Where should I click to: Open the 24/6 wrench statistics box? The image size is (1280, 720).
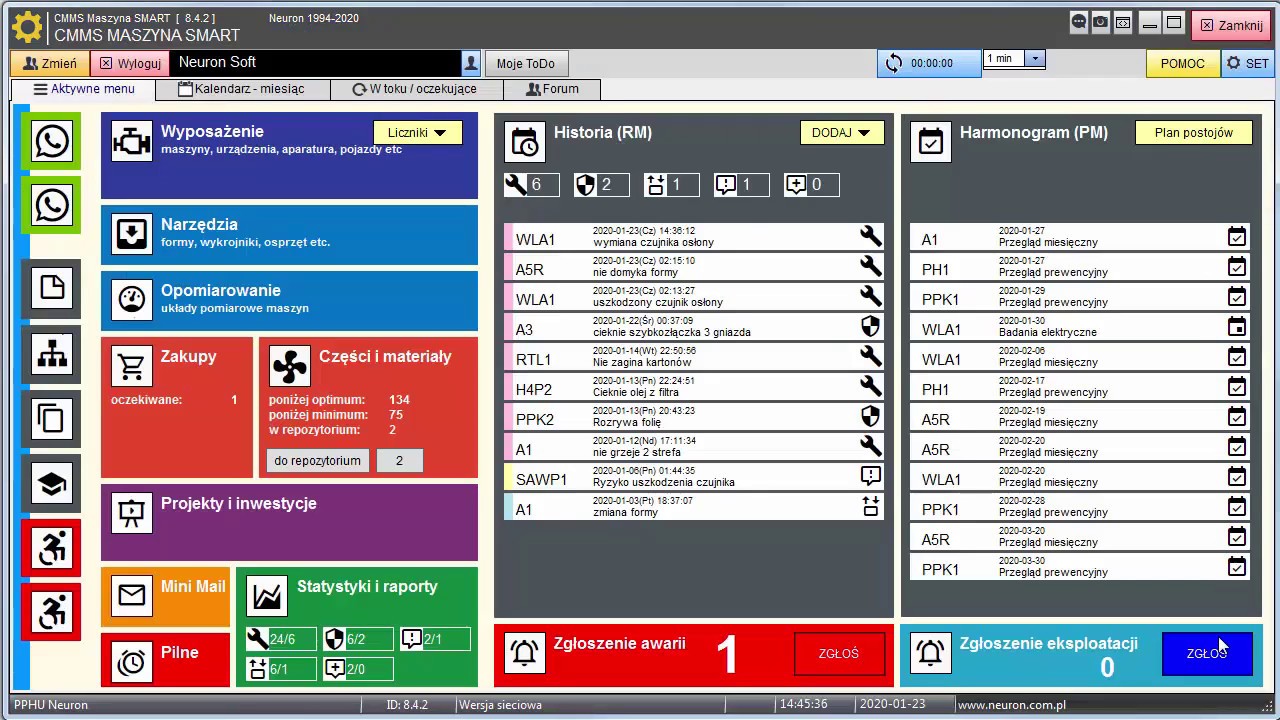click(x=281, y=639)
